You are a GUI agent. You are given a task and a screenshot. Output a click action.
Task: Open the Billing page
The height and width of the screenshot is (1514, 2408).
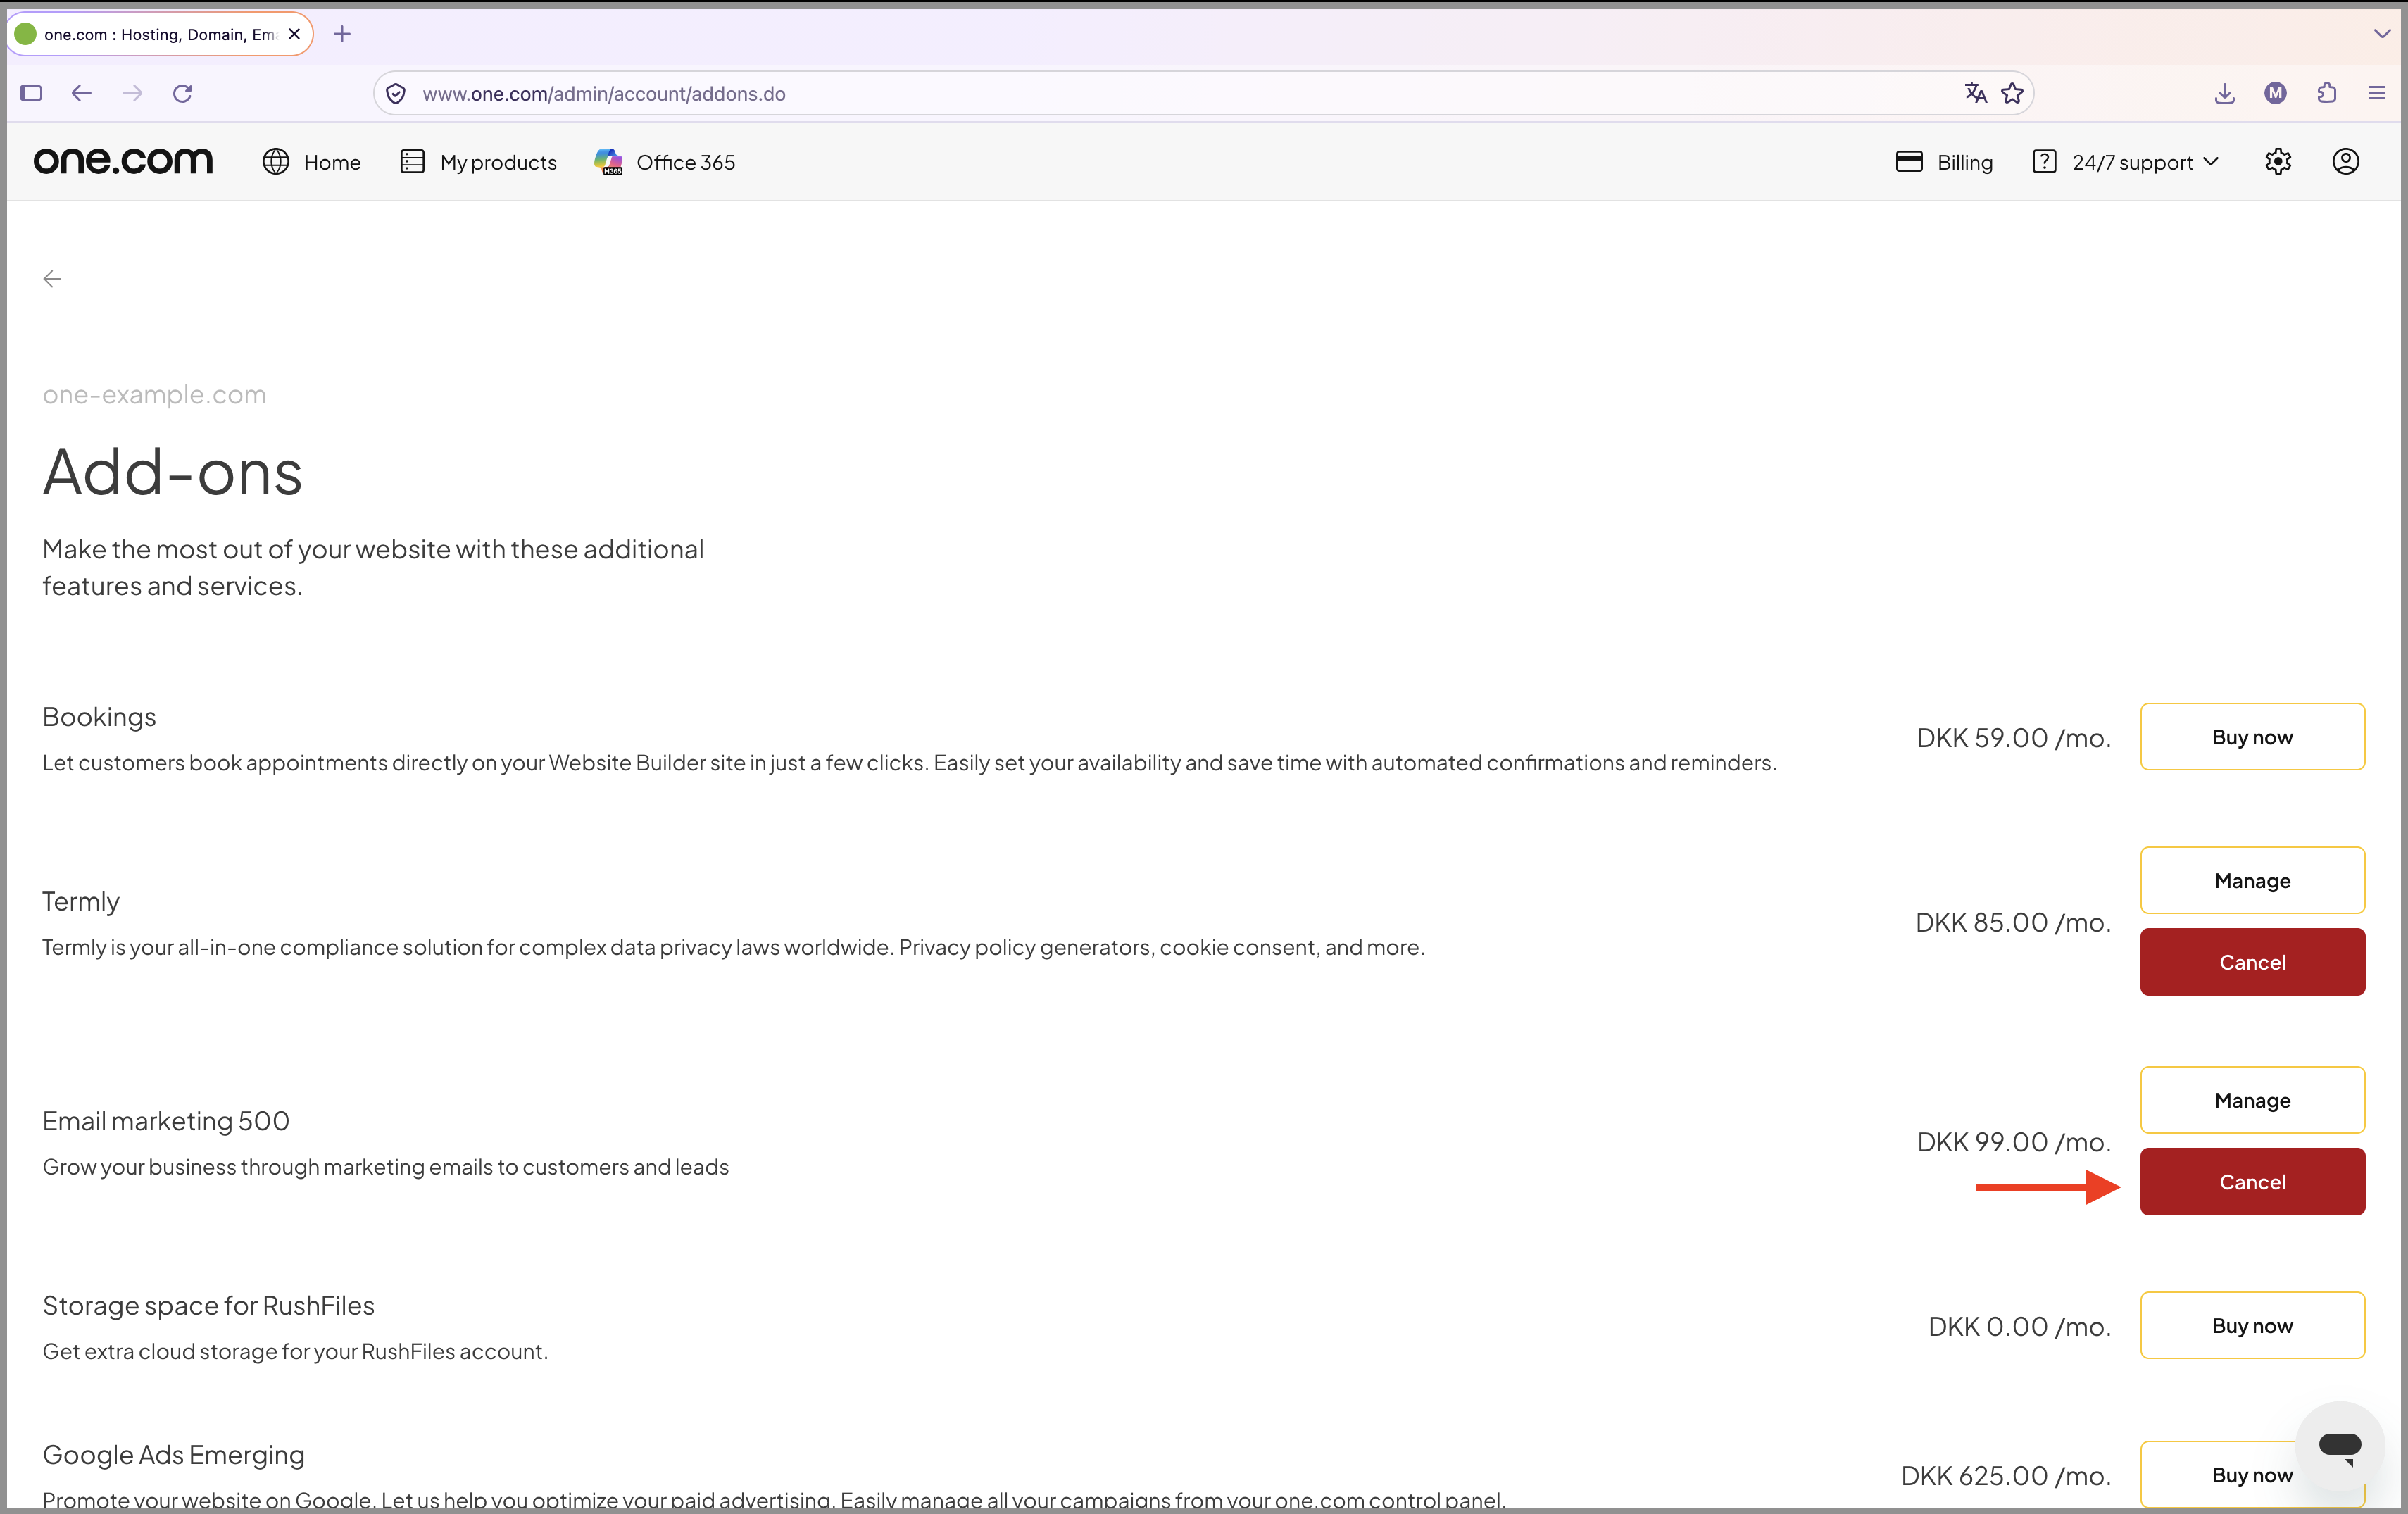pyautogui.click(x=1944, y=162)
